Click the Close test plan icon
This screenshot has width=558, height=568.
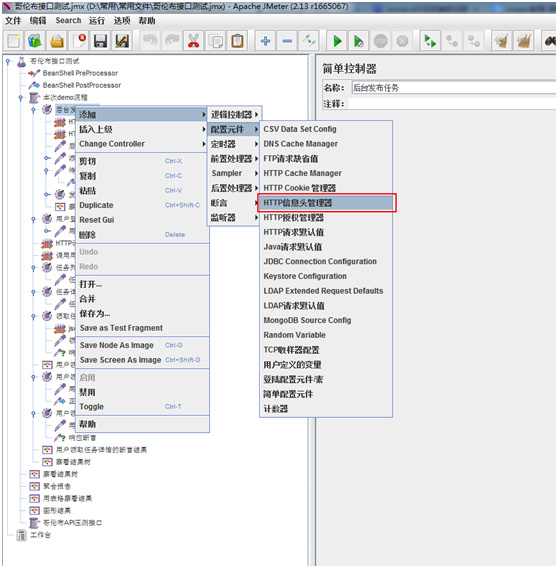point(79,41)
